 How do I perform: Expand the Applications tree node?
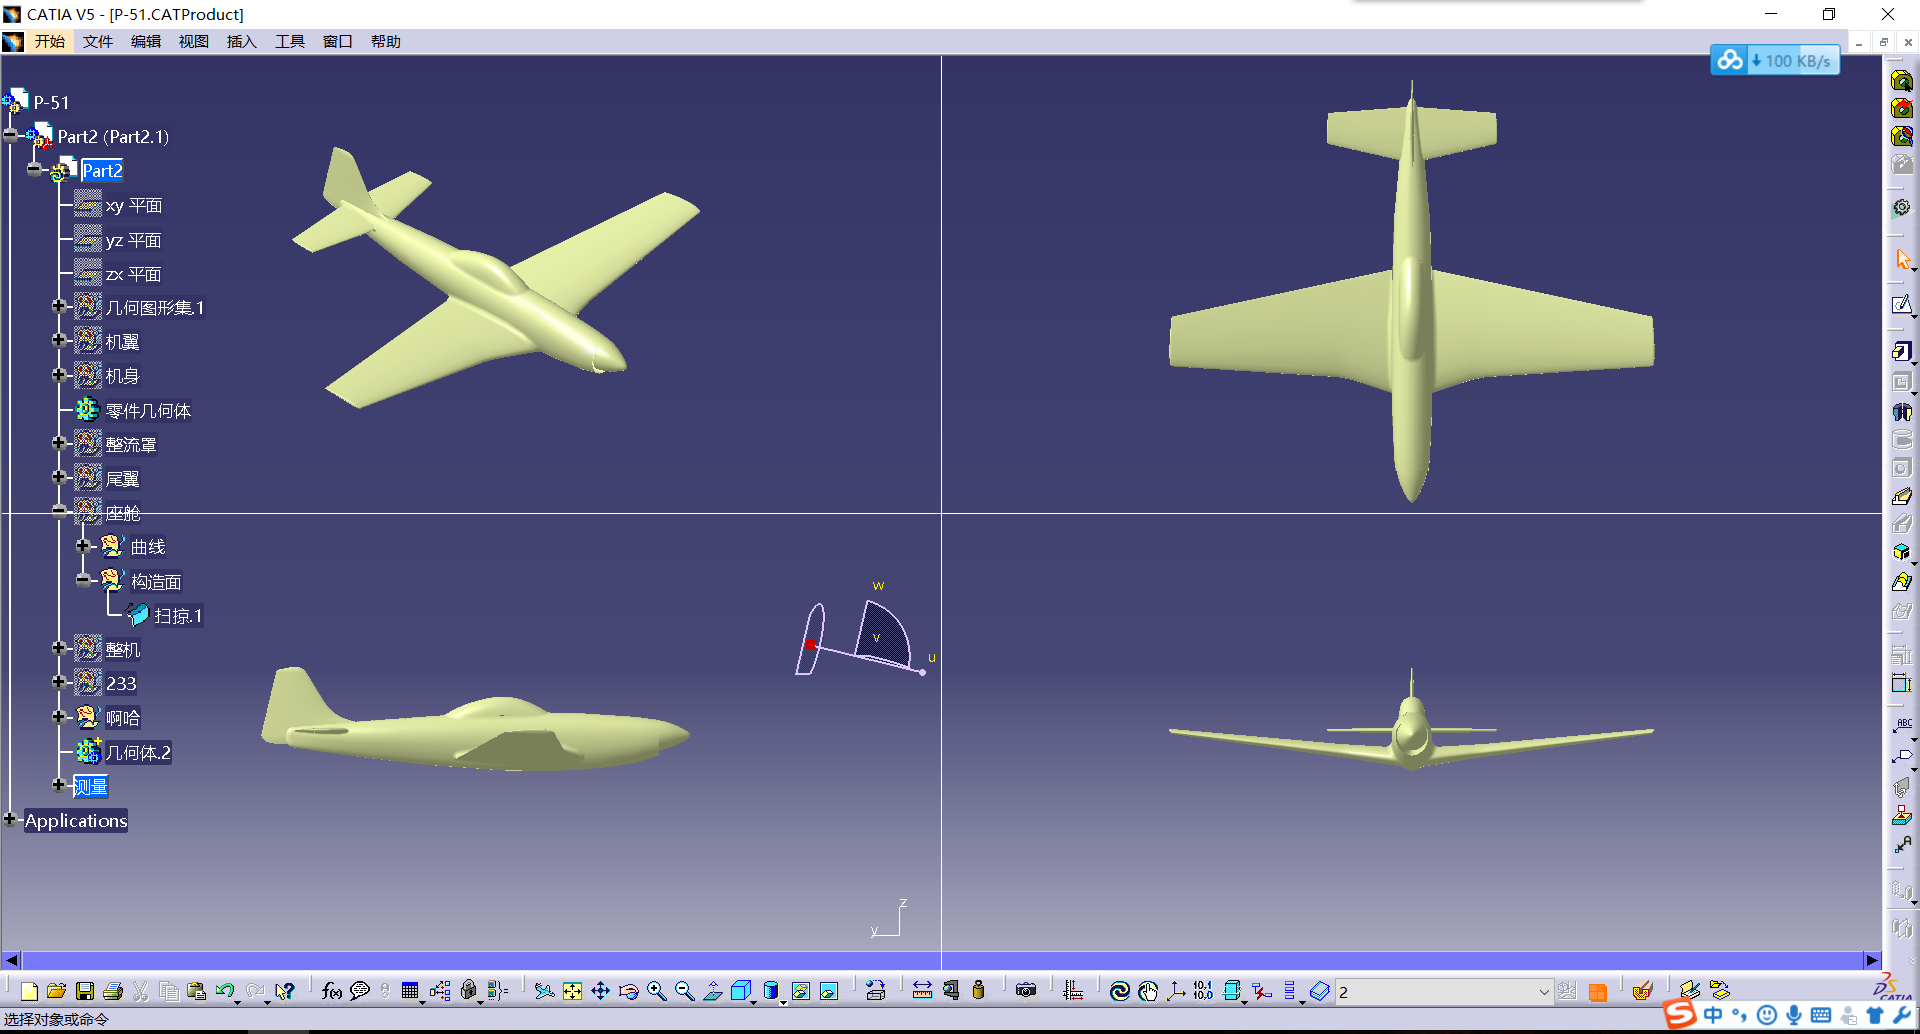(x=10, y=820)
